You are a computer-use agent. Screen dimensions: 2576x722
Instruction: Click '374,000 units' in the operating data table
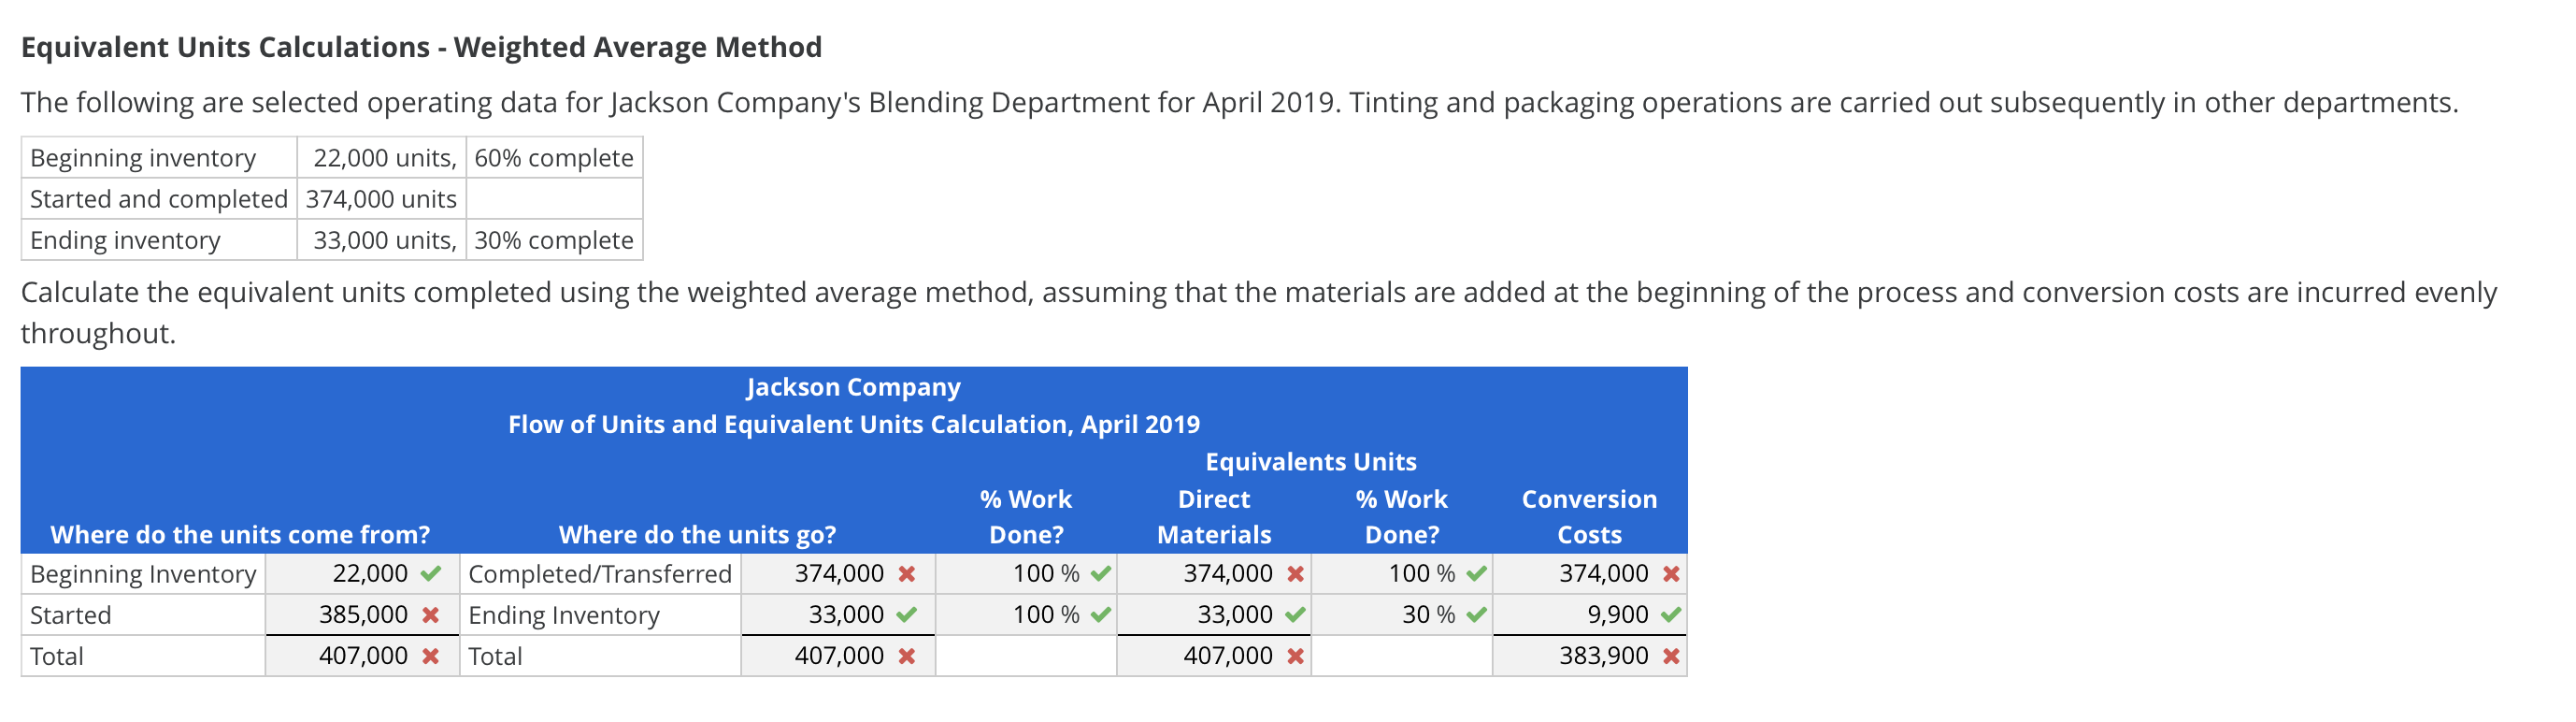(x=381, y=199)
